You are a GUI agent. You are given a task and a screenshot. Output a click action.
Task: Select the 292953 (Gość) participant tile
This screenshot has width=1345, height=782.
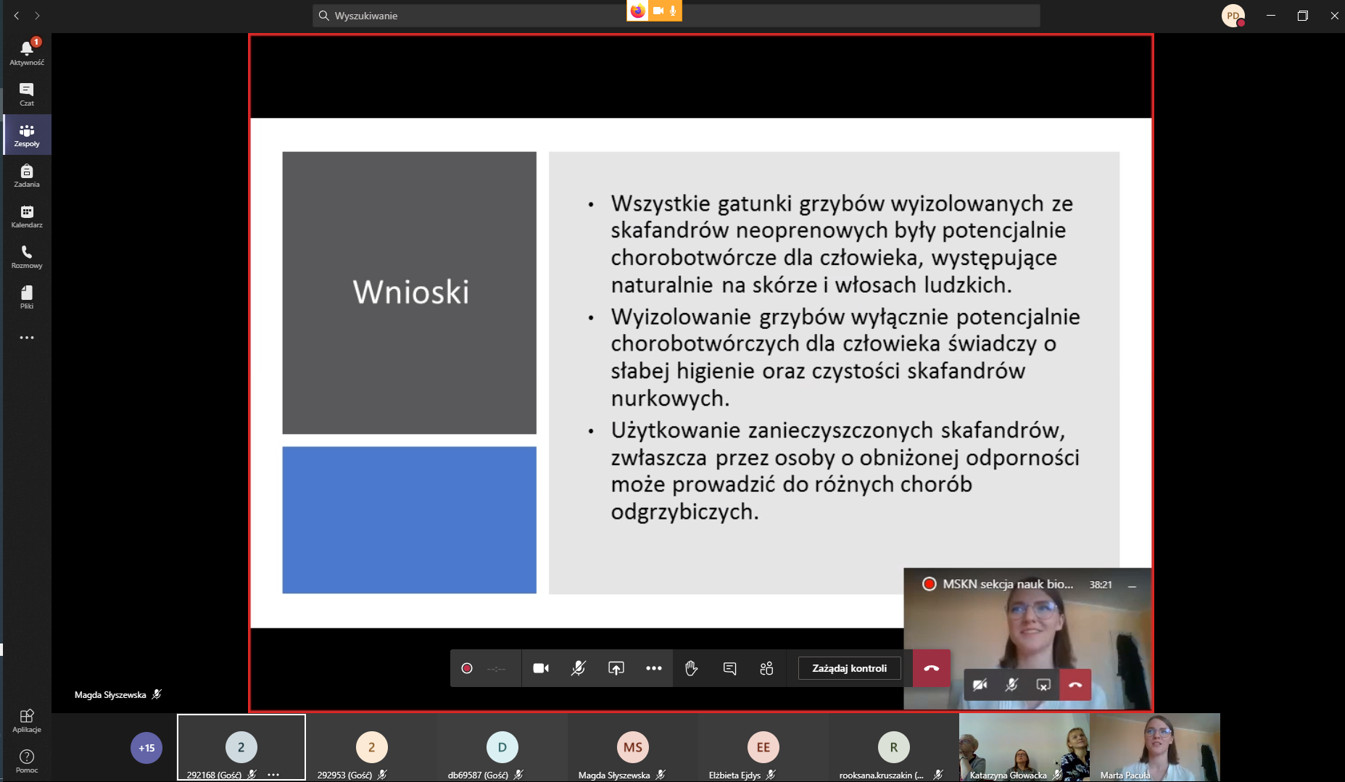pos(371,747)
